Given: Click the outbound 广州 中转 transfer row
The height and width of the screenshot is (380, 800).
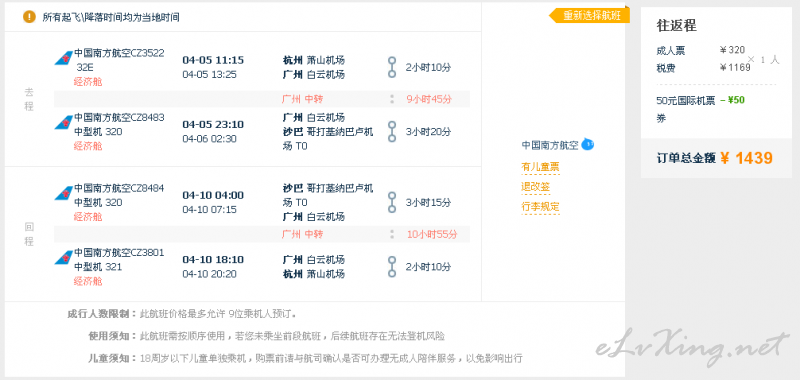Looking at the screenshot, I should coord(262,99).
